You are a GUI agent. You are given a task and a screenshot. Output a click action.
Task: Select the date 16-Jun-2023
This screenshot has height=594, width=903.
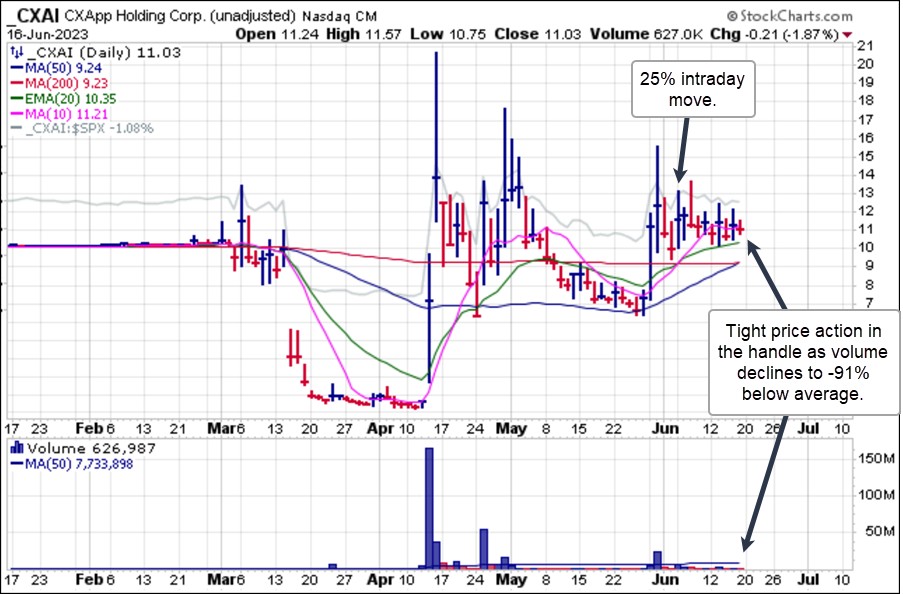click(47, 34)
